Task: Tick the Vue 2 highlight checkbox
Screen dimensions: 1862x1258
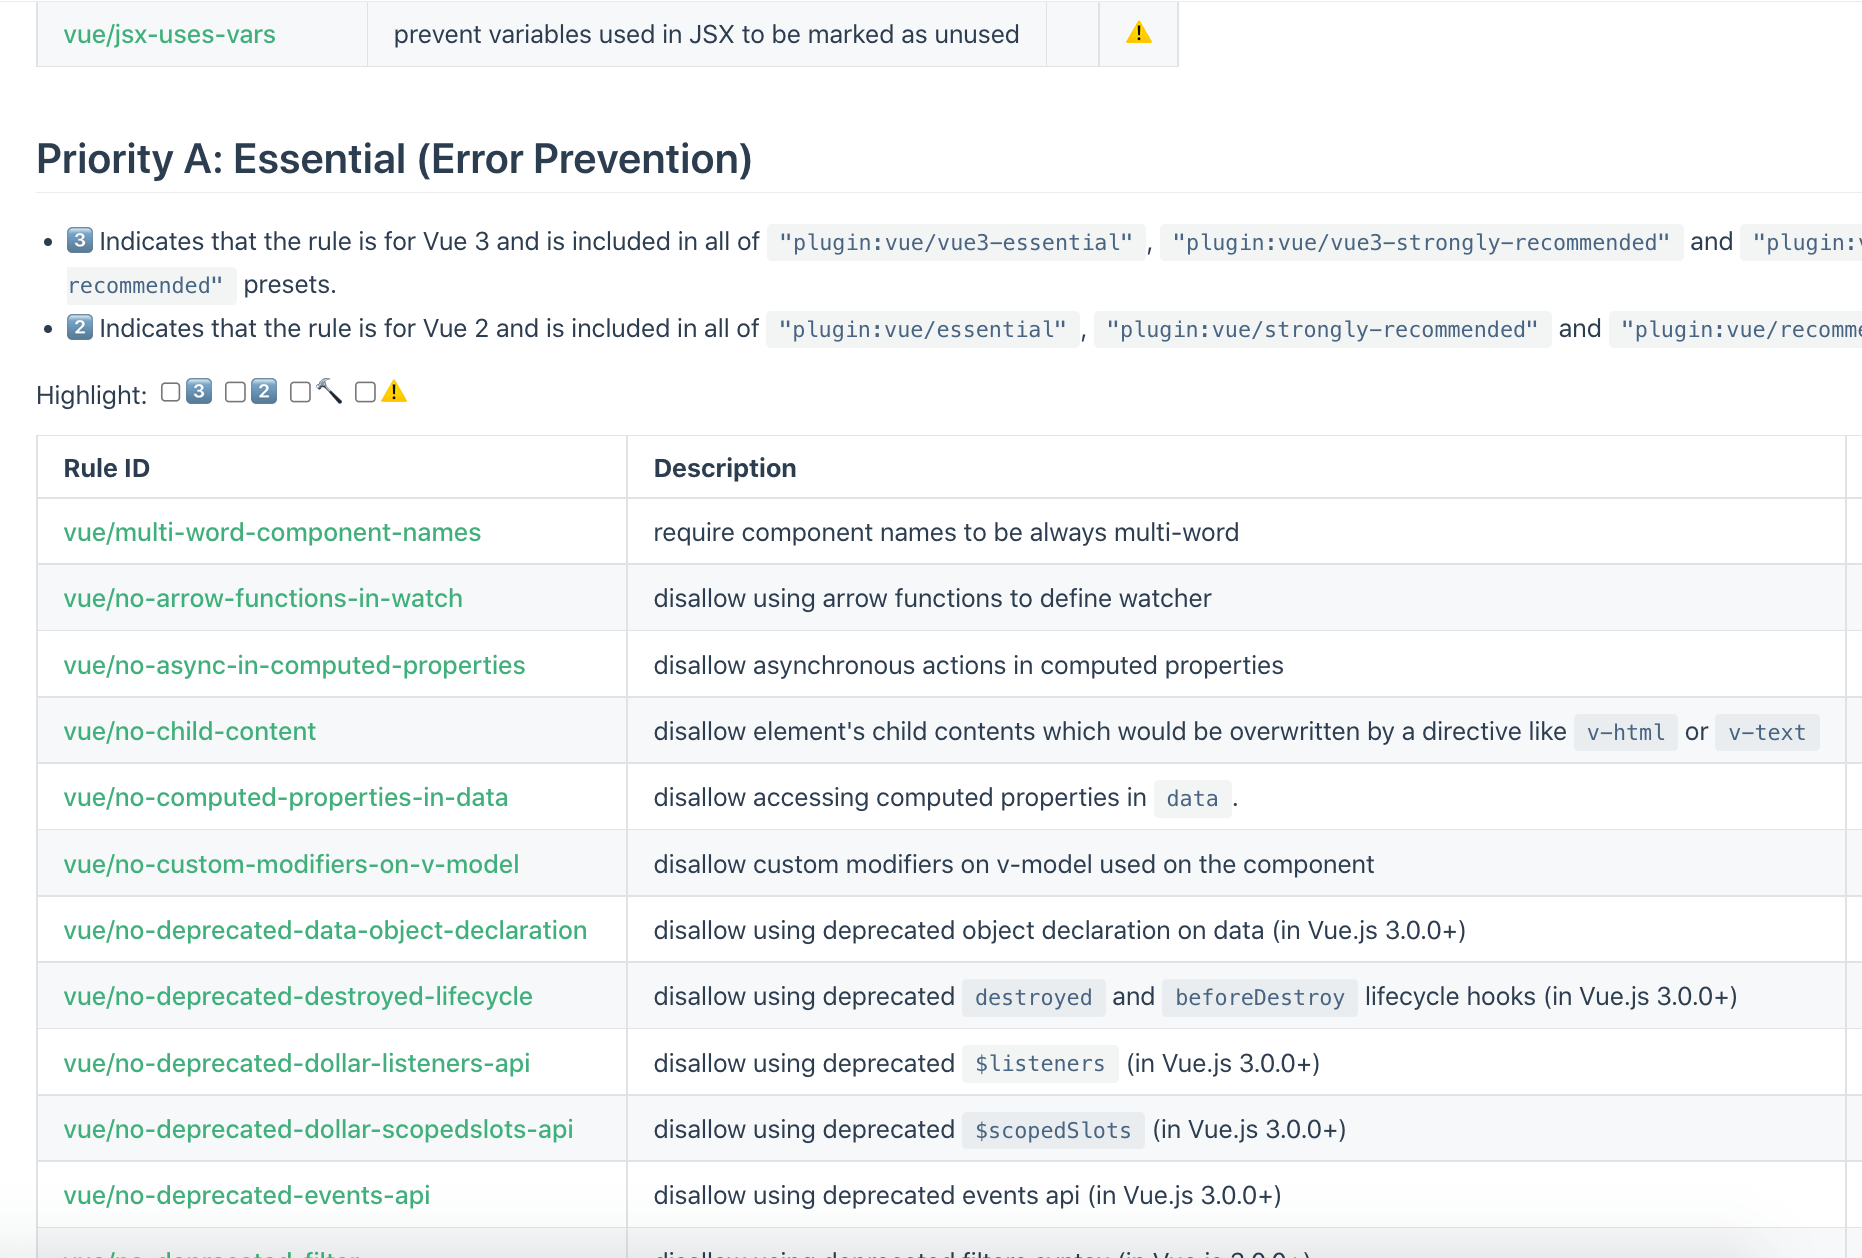Action: click(x=235, y=392)
